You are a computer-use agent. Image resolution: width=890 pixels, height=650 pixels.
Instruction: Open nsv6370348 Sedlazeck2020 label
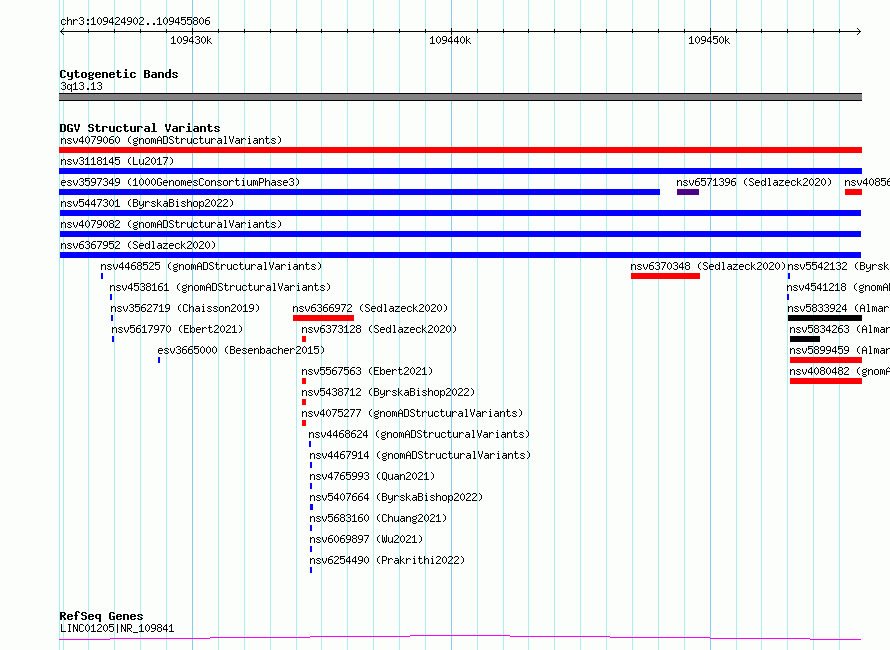pyautogui.click(x=708, y=266)
